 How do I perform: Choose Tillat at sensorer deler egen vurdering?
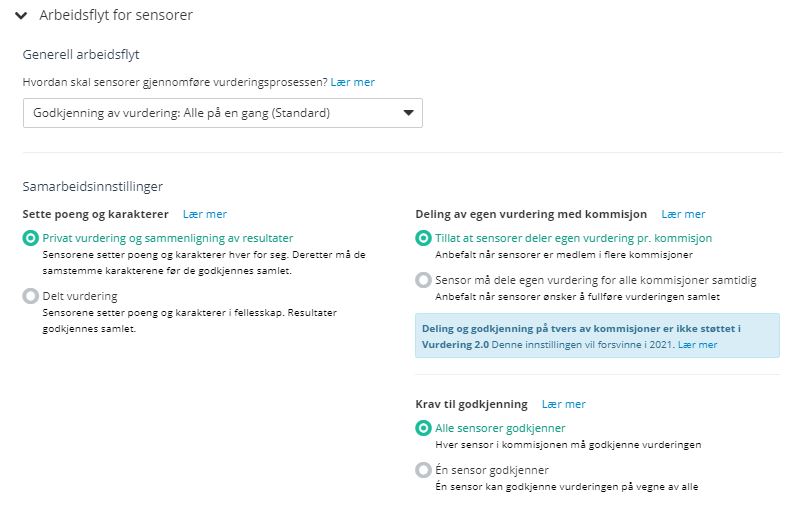tap(423, 238)
